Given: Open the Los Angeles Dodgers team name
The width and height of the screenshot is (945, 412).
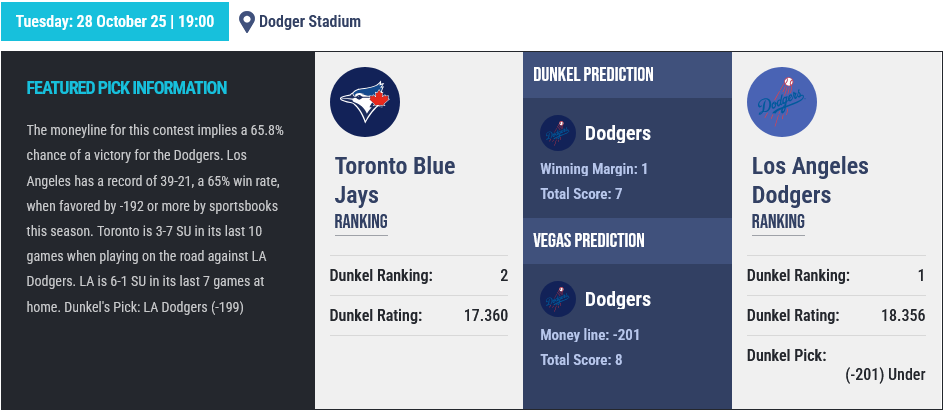Looking at the screenshot, I should coord(810,179).
